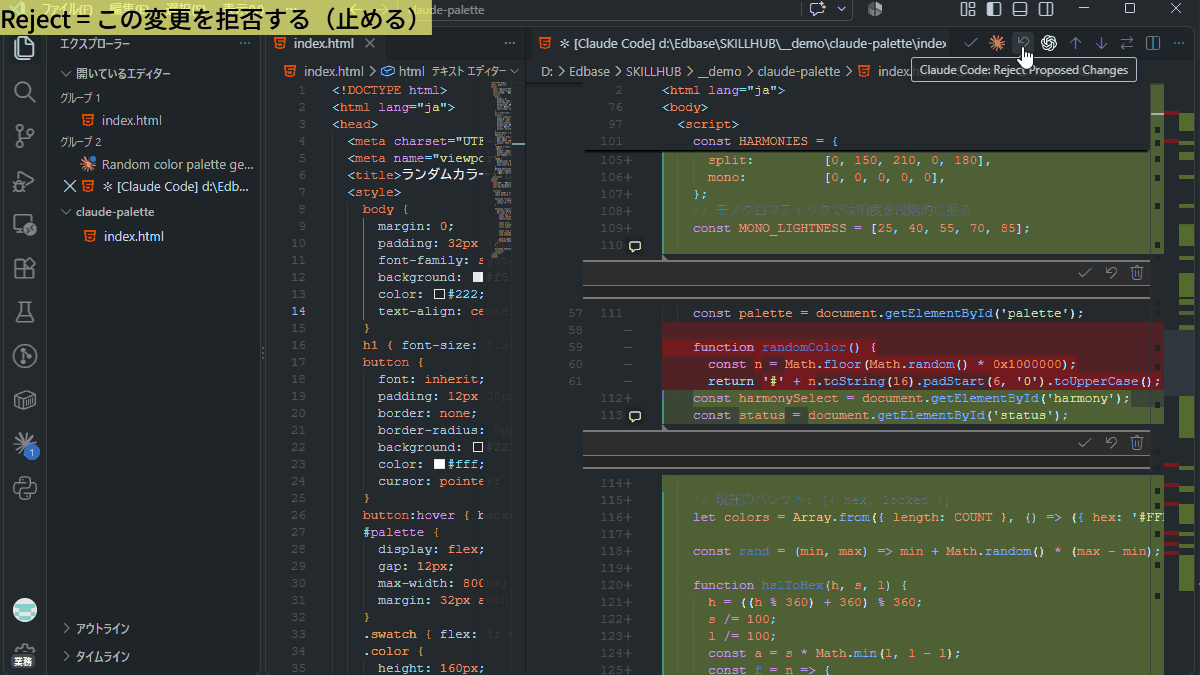
Task: Open the Python activity bar view
Action: pyautogui.click(x=25, y=488)
